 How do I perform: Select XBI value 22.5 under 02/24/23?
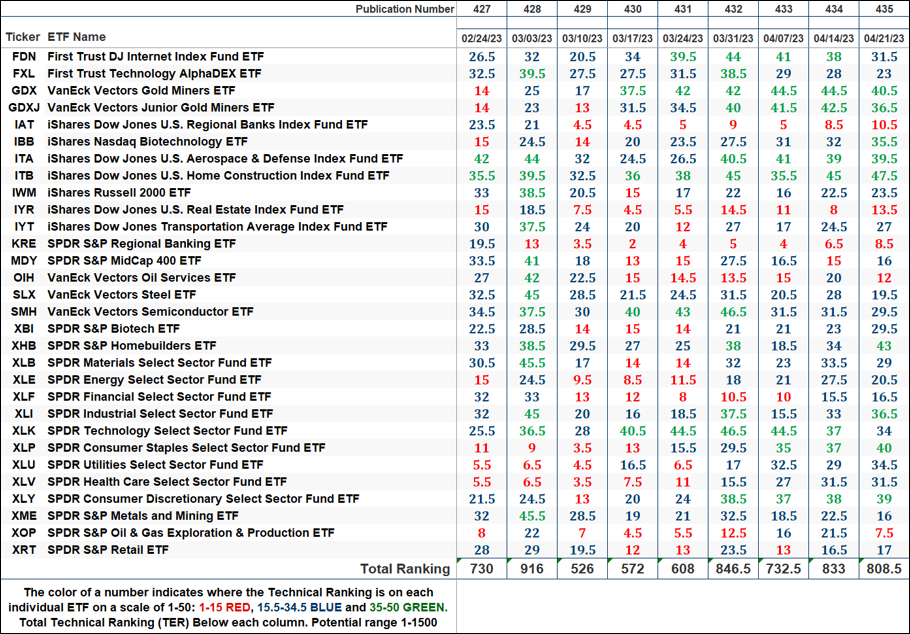[x=482, y=329]
